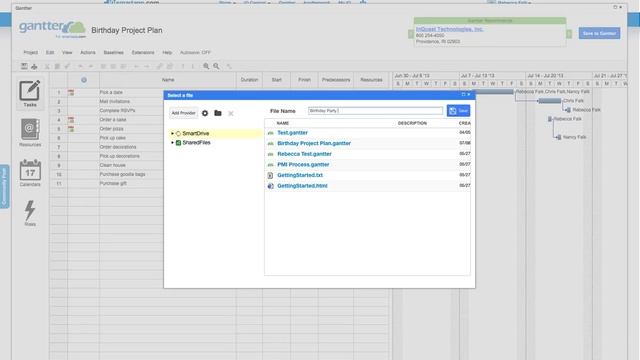
Task: Click the 'Clean house' task name cell
Action: tap(112, 165)
